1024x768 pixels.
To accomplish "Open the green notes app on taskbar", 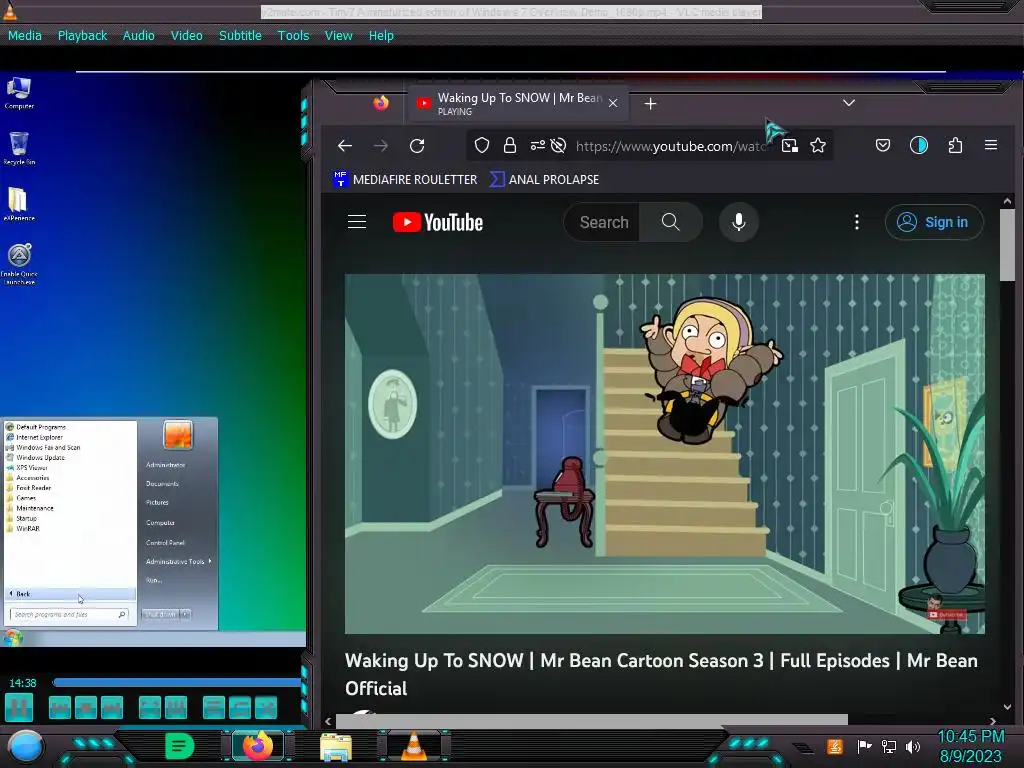I will 179,746.
